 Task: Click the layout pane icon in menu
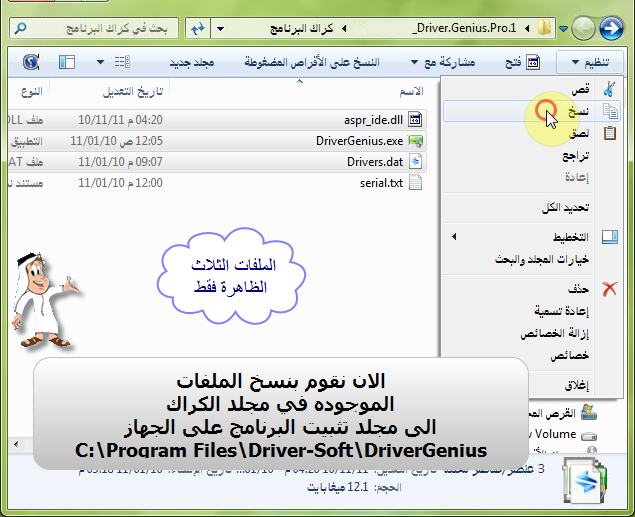[x=609, y=237]
